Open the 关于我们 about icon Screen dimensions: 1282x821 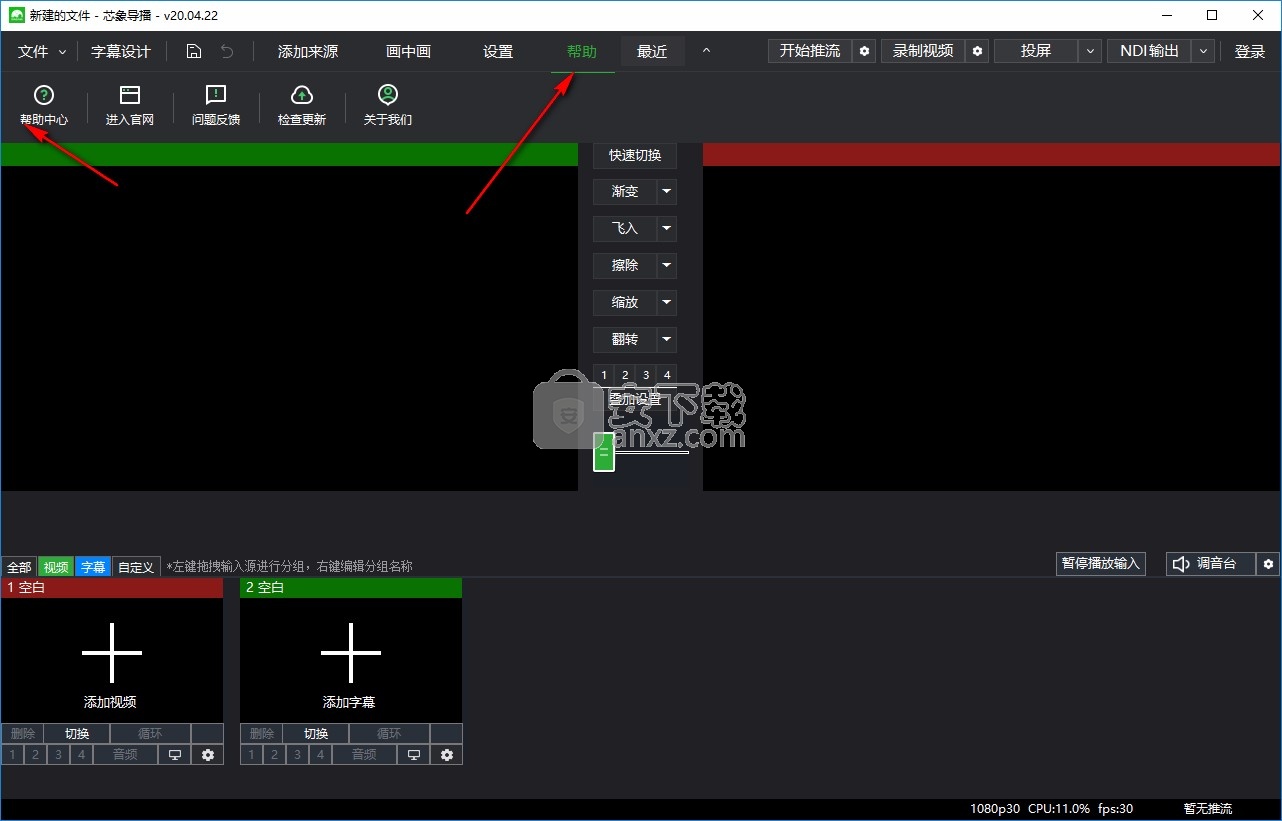388,95
